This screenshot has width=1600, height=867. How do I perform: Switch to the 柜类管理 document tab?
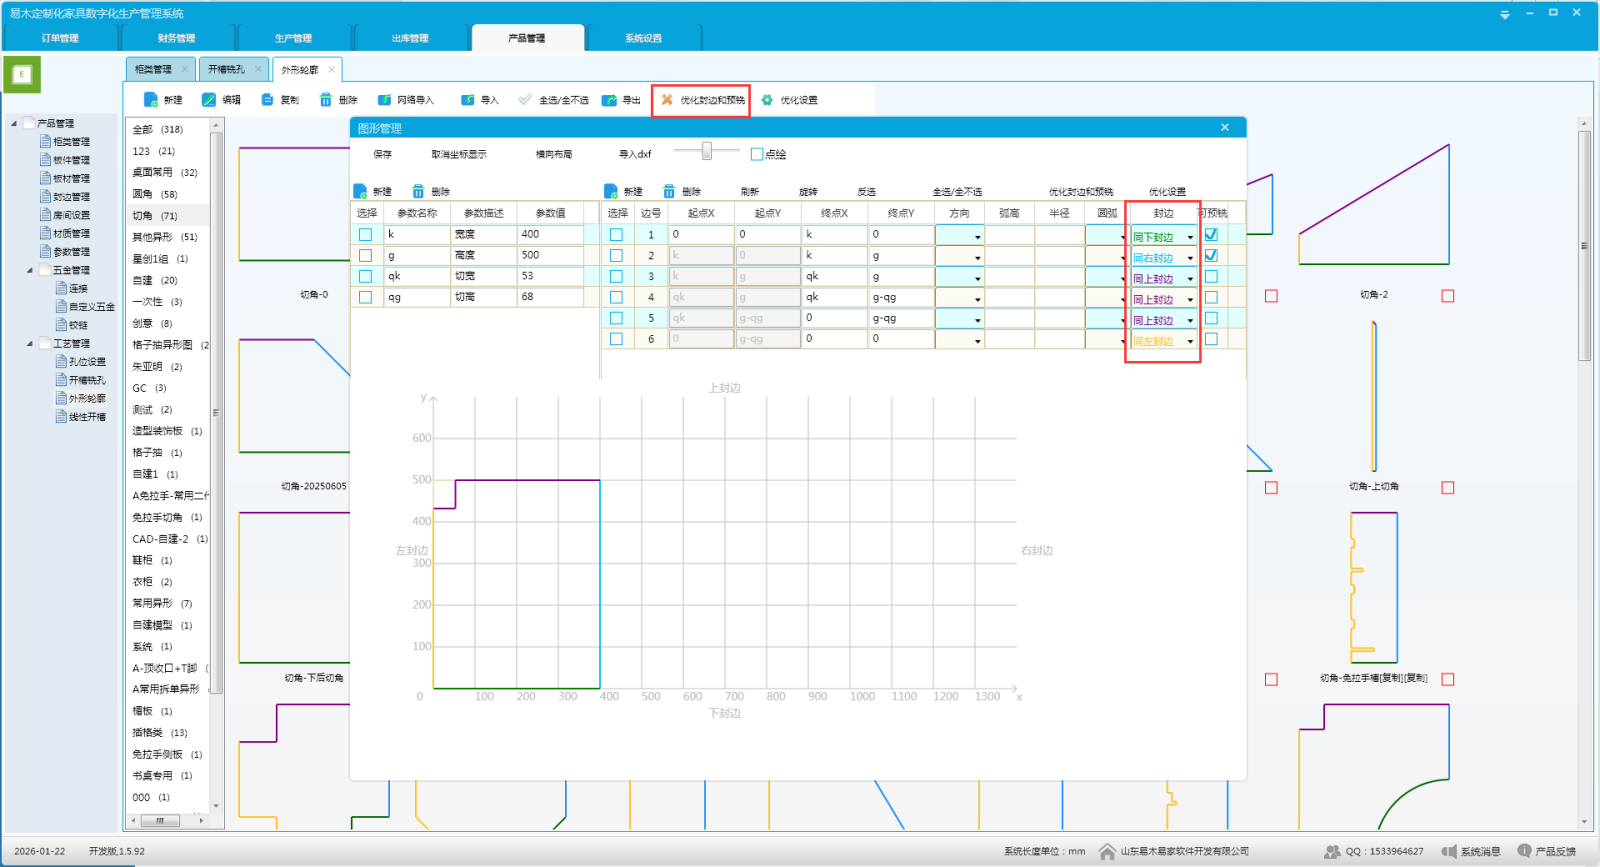153,69
